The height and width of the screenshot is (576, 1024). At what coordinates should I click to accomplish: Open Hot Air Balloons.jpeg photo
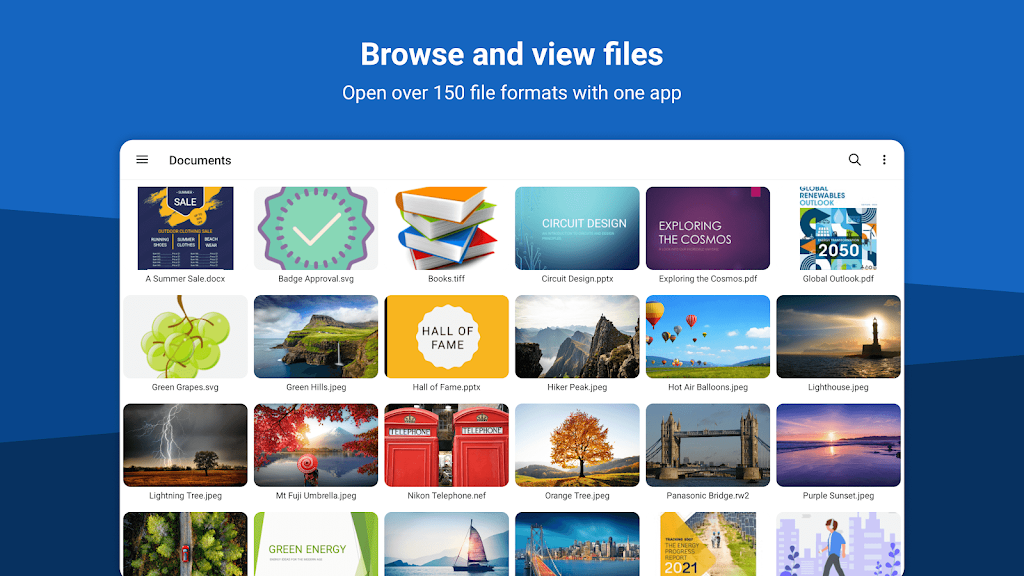coord(708,337)
